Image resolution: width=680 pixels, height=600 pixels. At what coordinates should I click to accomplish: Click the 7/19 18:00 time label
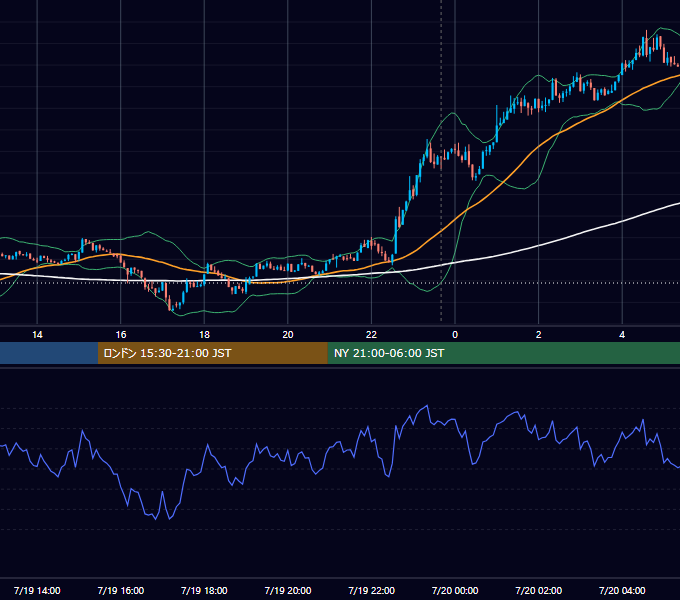[204, 590]
